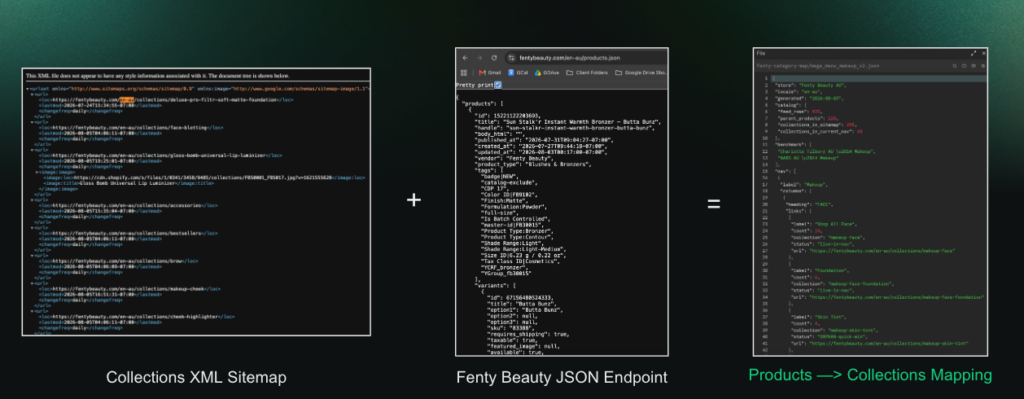Toggle the Pretty print checkbox
The image size is (1024, 399).
point(498,85)
